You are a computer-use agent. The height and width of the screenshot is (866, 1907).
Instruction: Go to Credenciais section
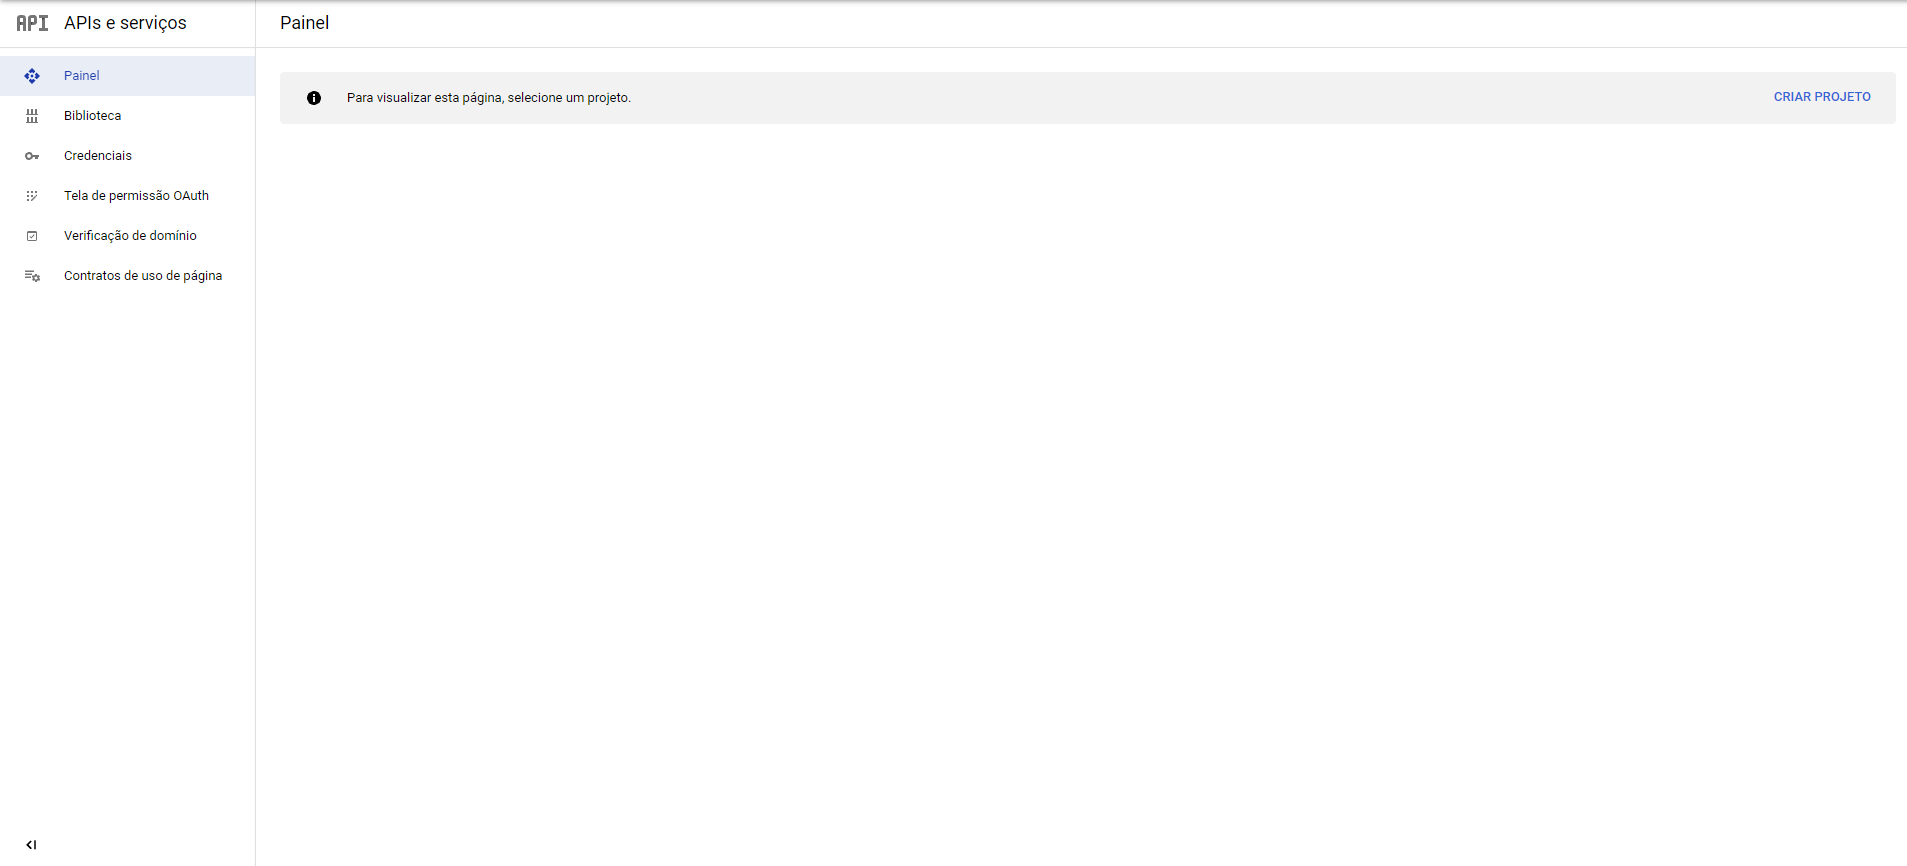click(128, 156)
